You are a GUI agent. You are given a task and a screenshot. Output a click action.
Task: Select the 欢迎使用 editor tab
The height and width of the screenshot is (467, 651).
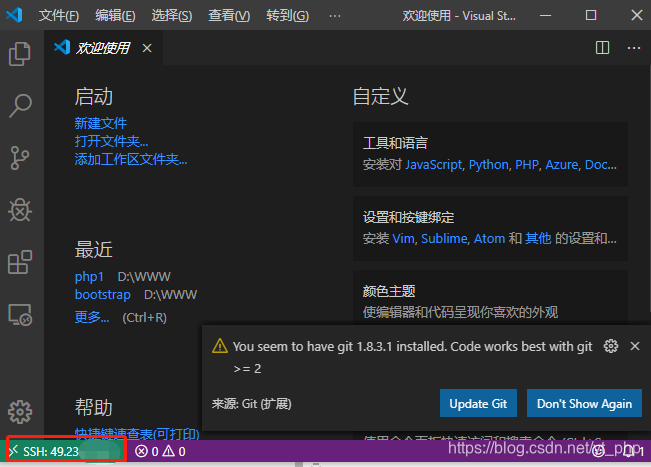coord(103,48)
